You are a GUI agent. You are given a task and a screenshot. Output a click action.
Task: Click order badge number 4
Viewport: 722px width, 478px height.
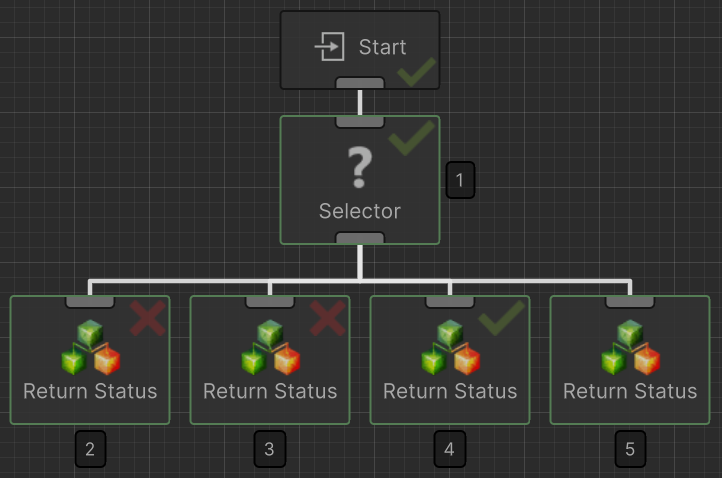click(x=449, y=449)
